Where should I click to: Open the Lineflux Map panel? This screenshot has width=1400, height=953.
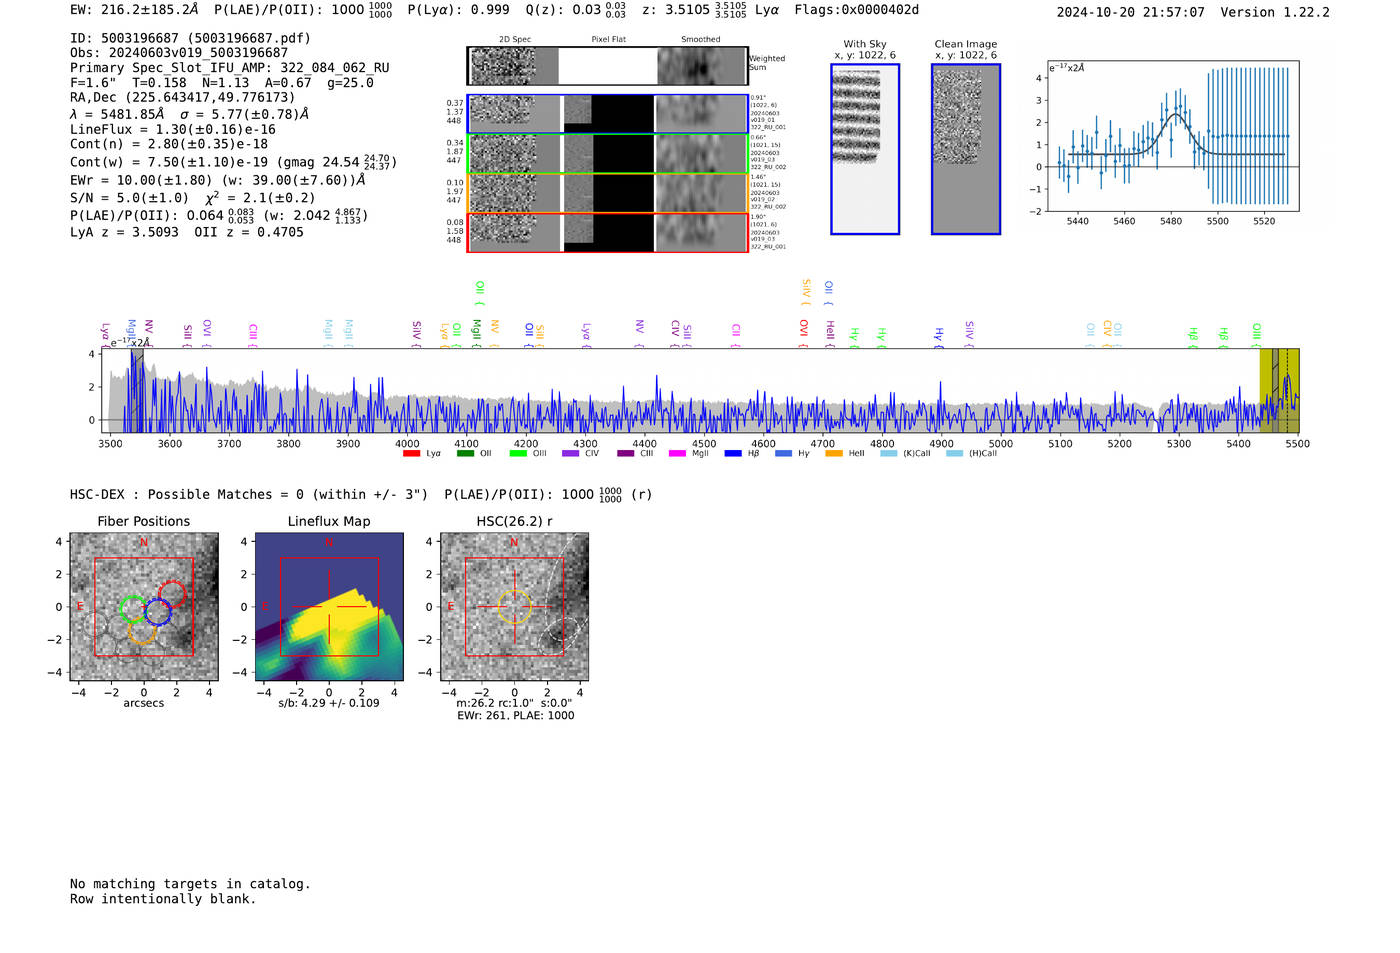[x=329, y=607]
